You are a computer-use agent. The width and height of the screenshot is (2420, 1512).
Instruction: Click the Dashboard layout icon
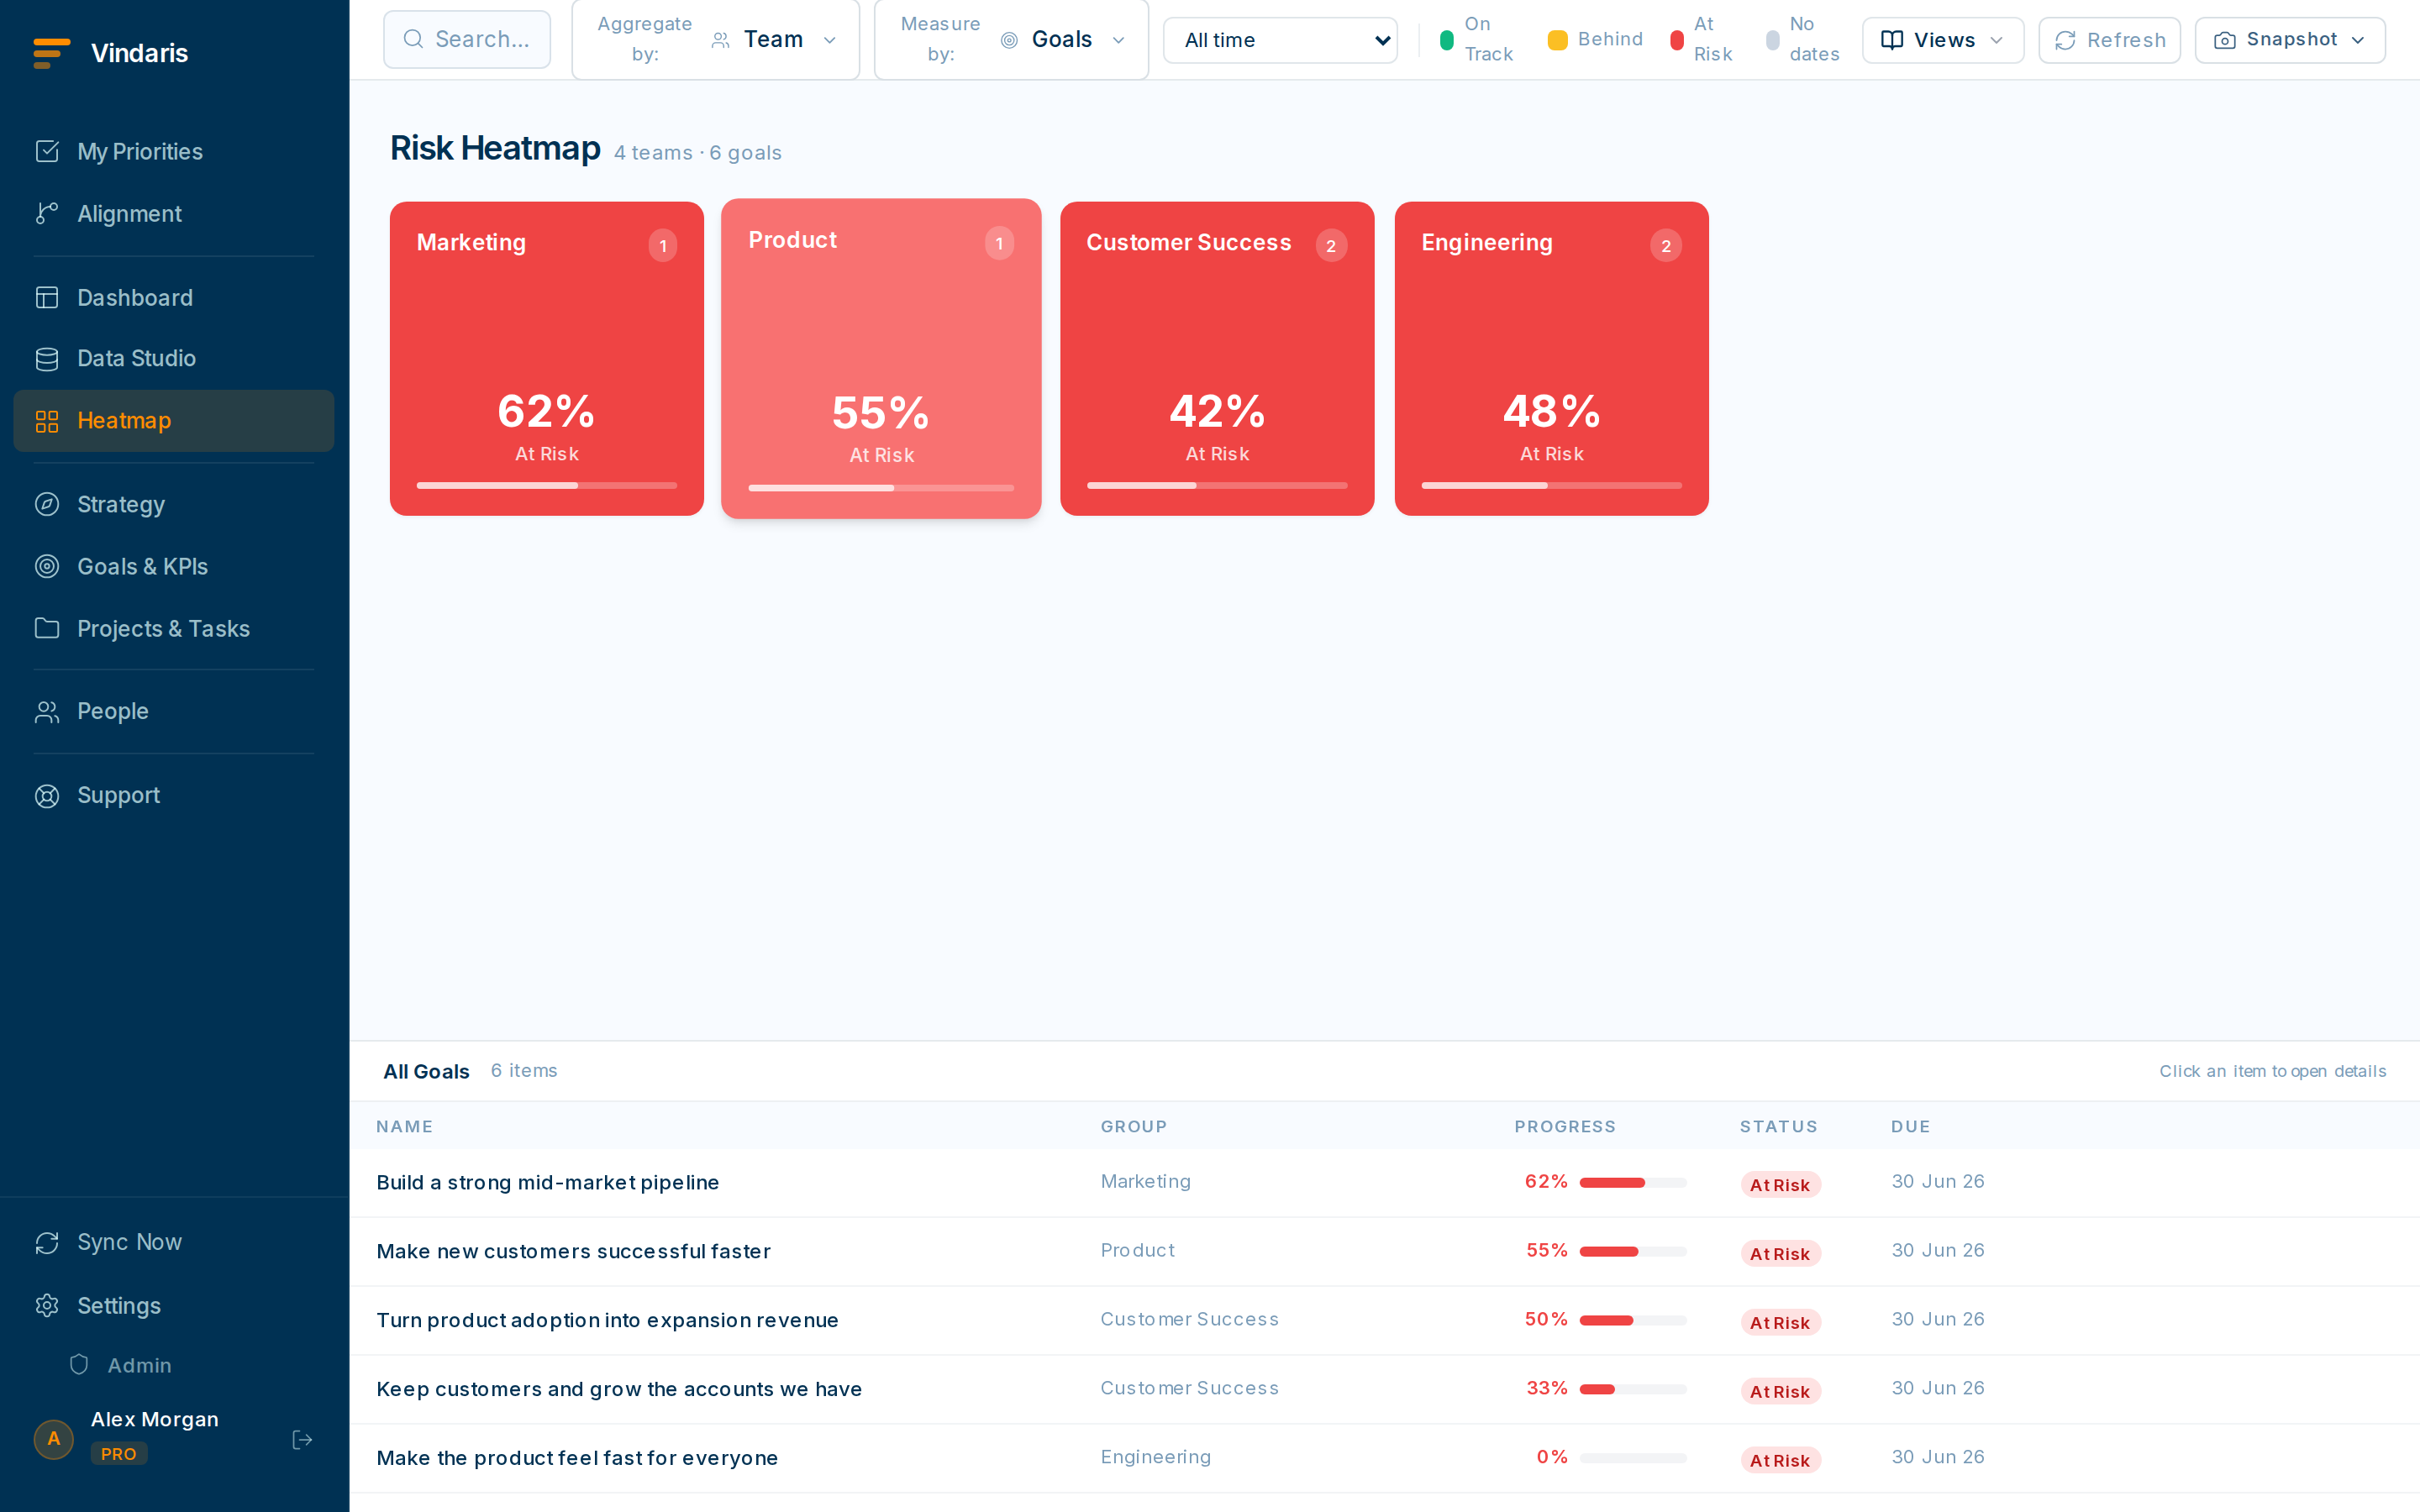tap(47, 297)
